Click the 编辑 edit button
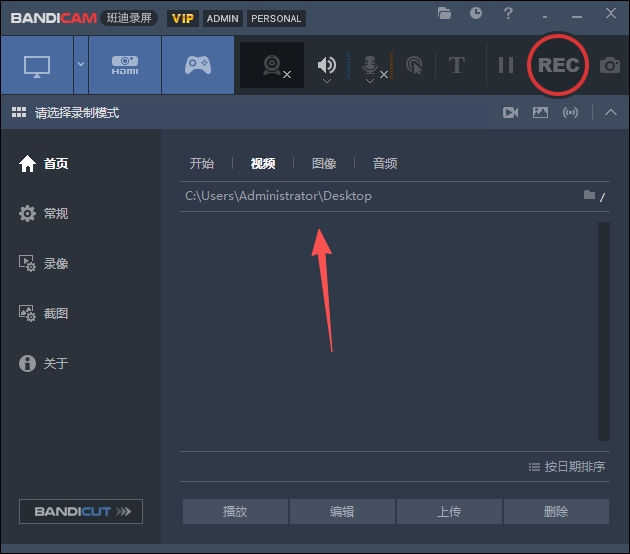The height and width of the screenshot is (554, 630). [x=342, y=511]
